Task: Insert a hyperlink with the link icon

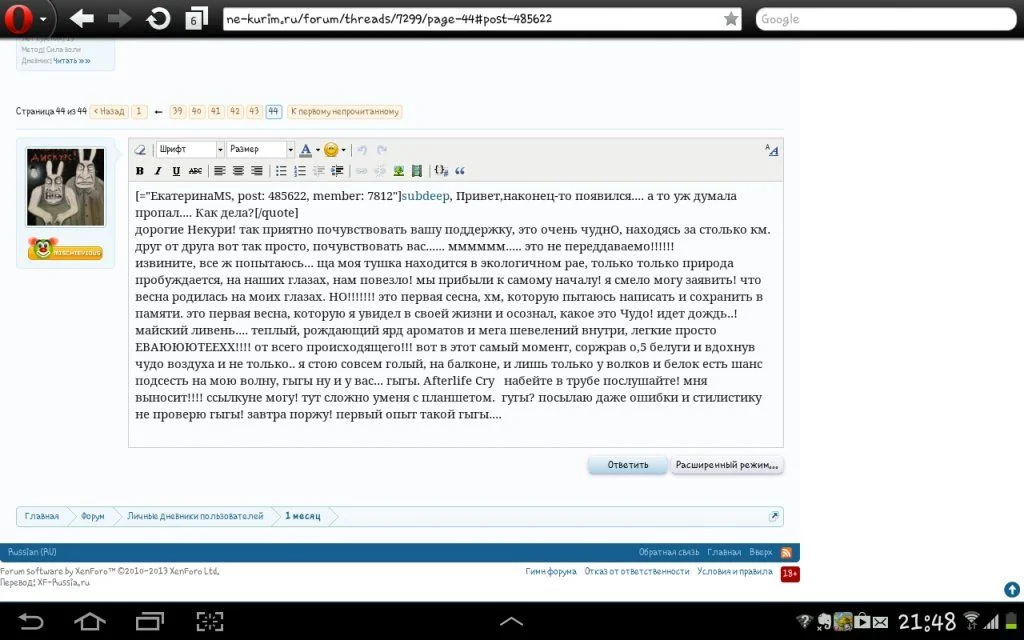Action: coord(361,171)
